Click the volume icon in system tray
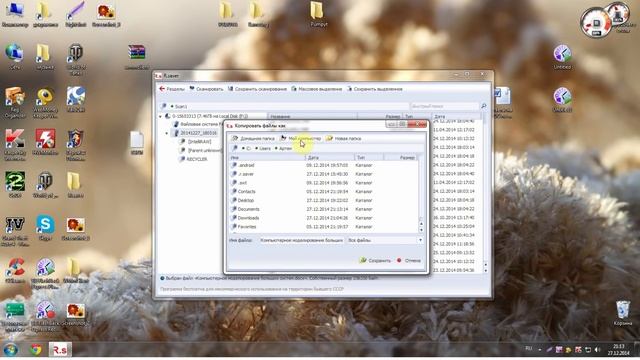The height and width of the screenshot is (360, 640). point(598,350)
